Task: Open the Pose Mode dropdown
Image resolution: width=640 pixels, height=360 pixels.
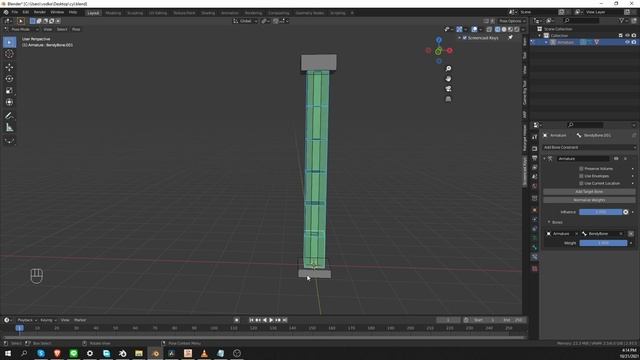Action: pyautogui.click(x=22, y=29)
